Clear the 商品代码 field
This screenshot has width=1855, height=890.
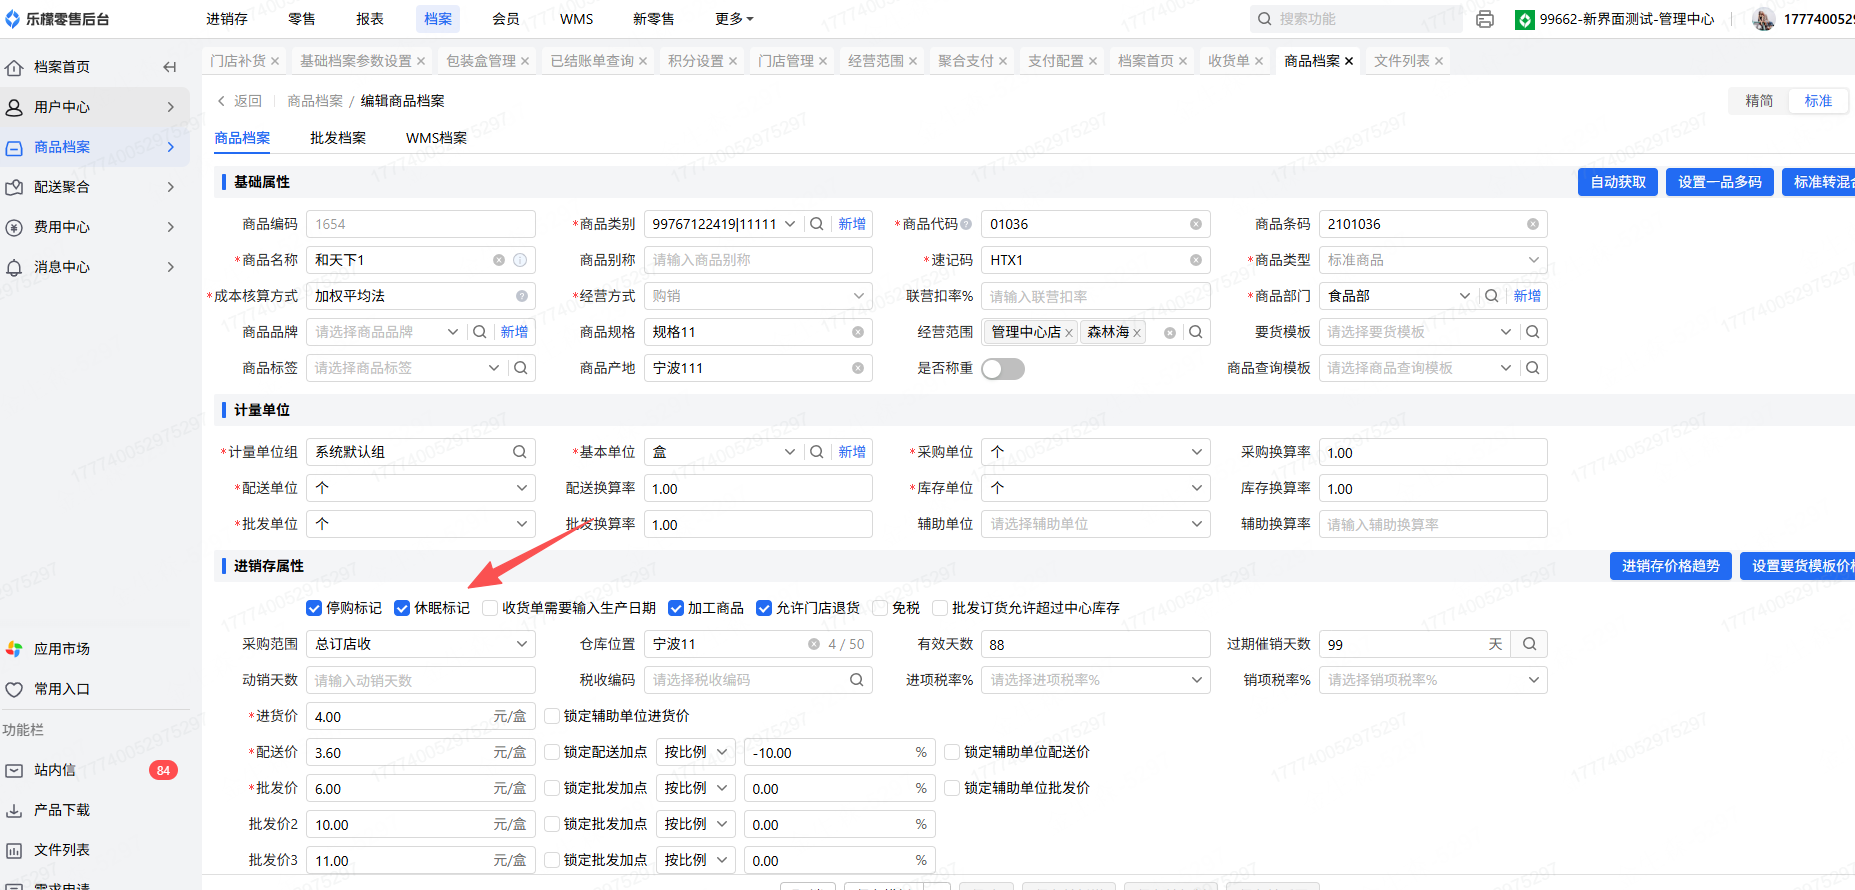click(1195, 224)
